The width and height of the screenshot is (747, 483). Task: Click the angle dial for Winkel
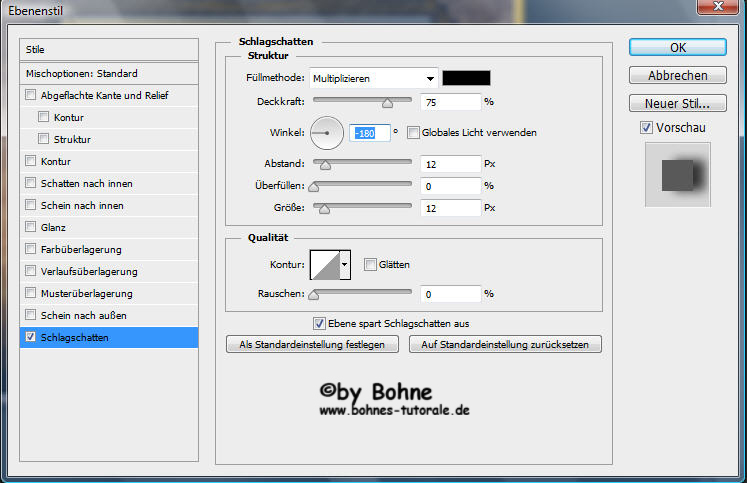[x=326, y=132]
